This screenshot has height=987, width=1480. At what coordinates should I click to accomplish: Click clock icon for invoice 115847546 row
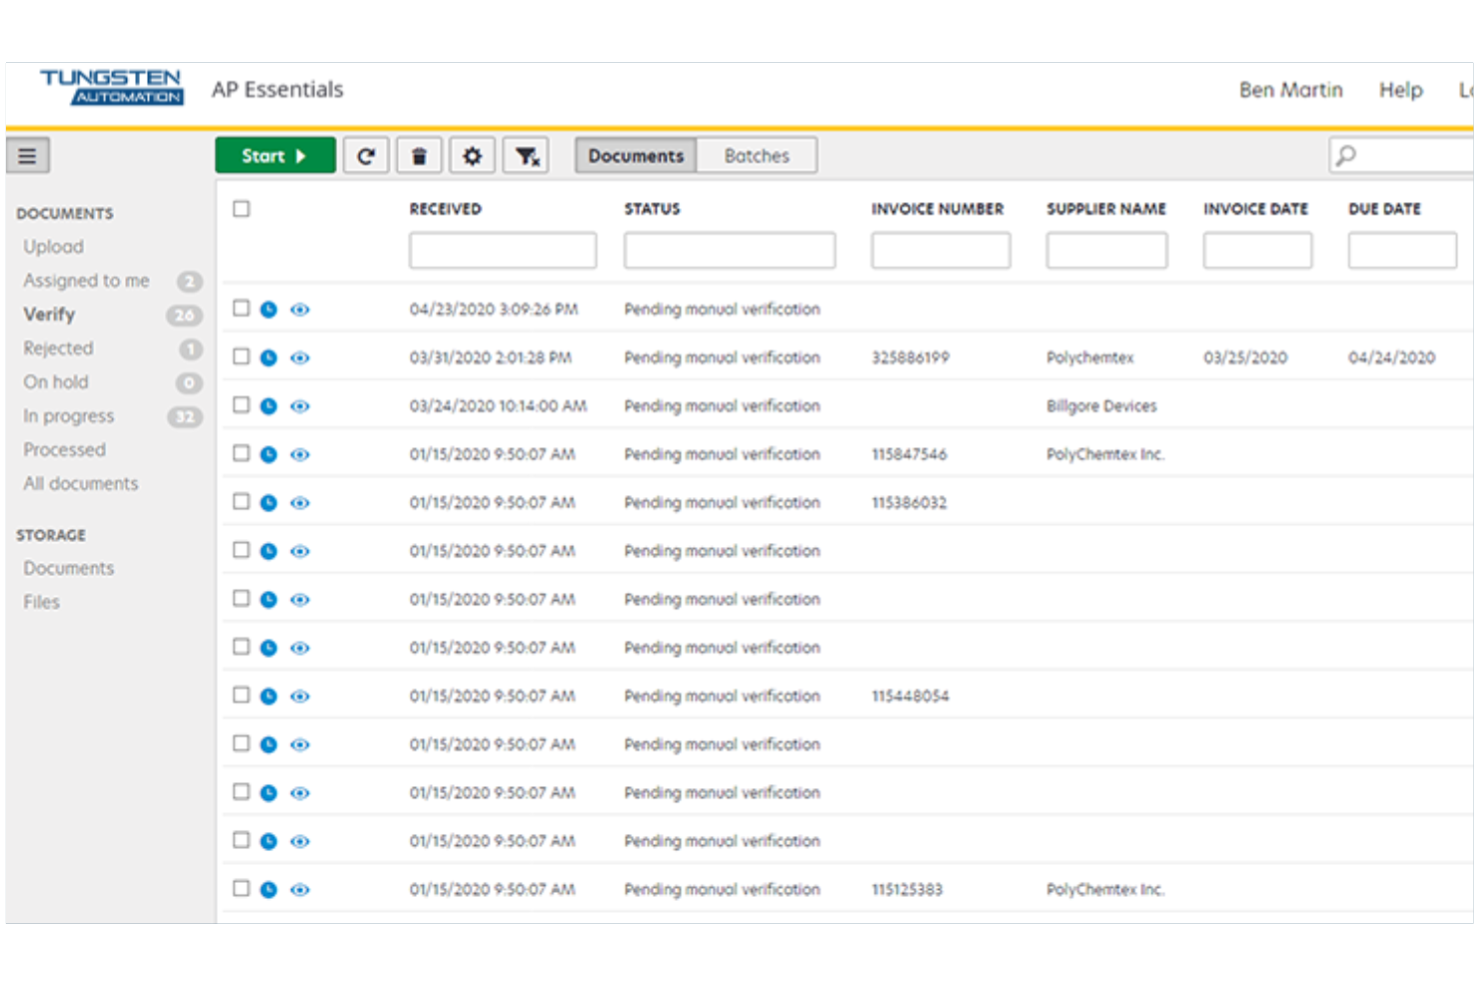point(268,454)
